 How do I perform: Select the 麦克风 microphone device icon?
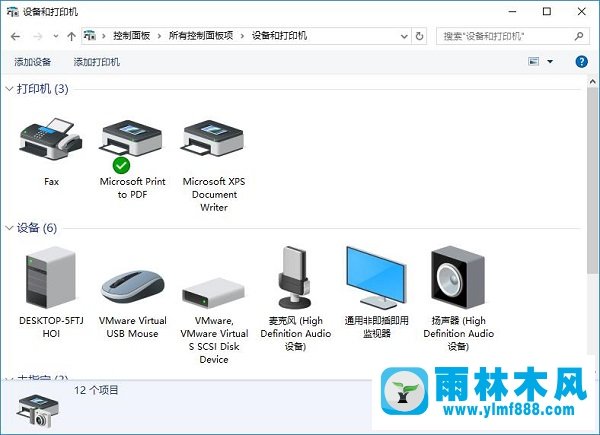(x=295, y=277)
